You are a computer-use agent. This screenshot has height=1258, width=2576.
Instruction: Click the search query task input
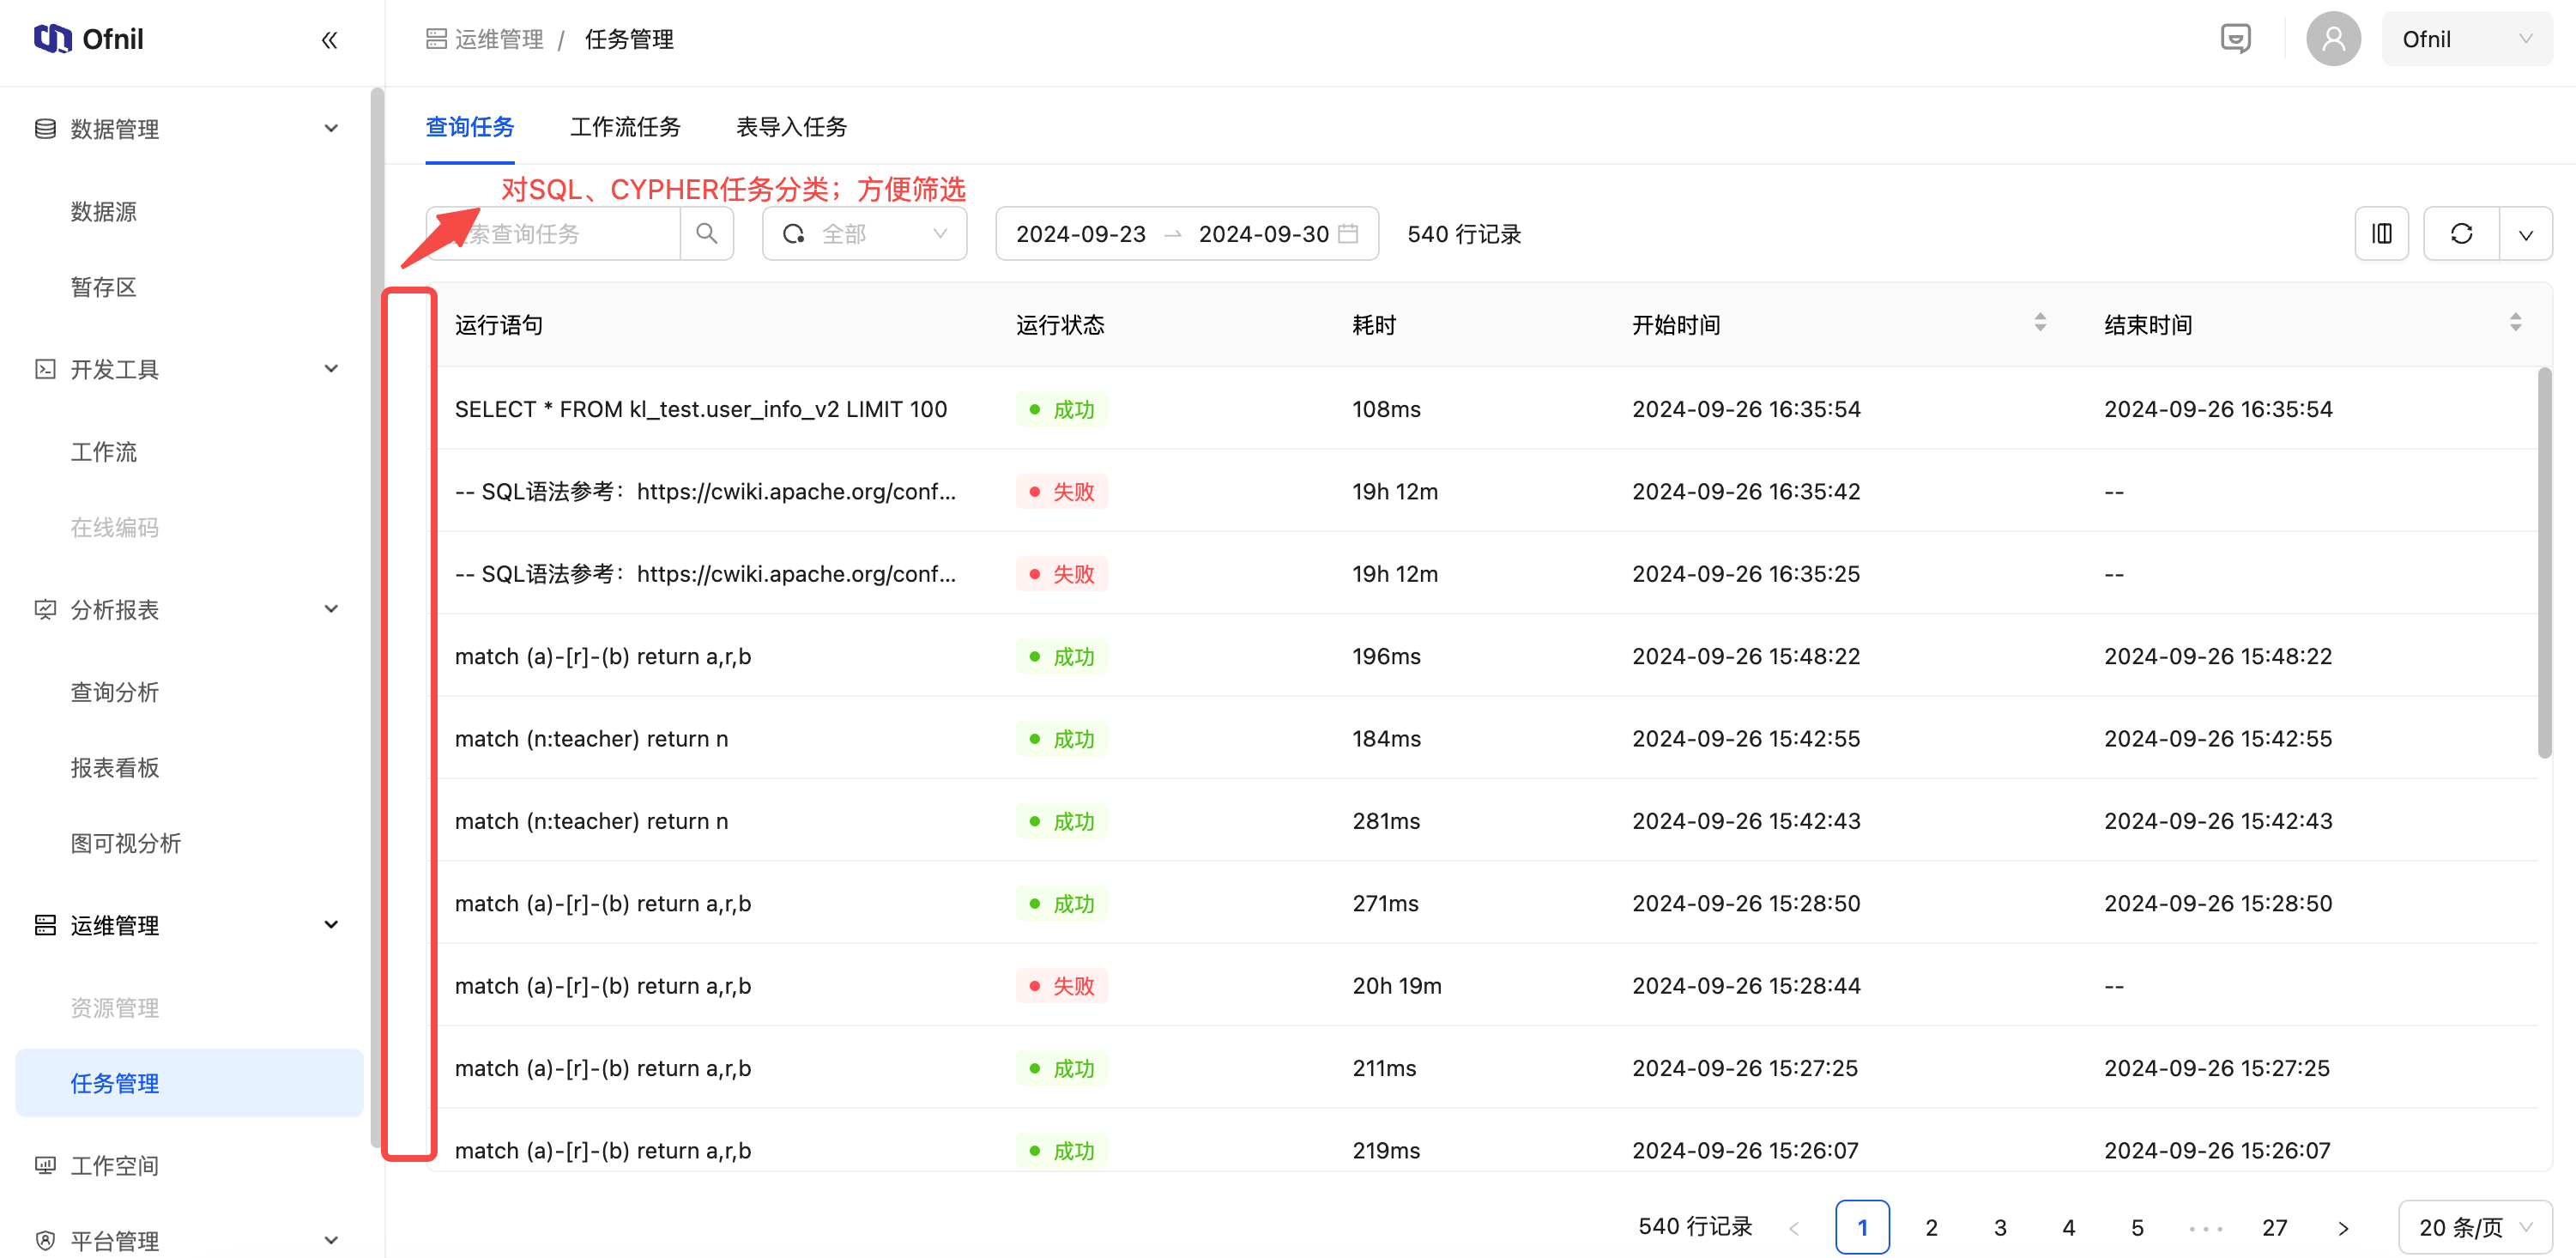(553, 233)
